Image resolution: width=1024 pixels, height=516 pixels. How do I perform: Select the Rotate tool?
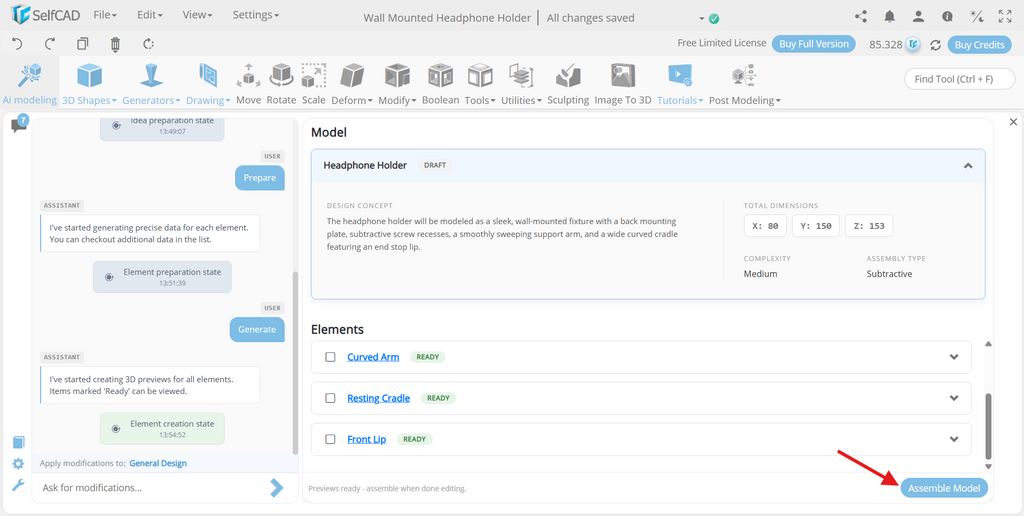tap(281, 84)
